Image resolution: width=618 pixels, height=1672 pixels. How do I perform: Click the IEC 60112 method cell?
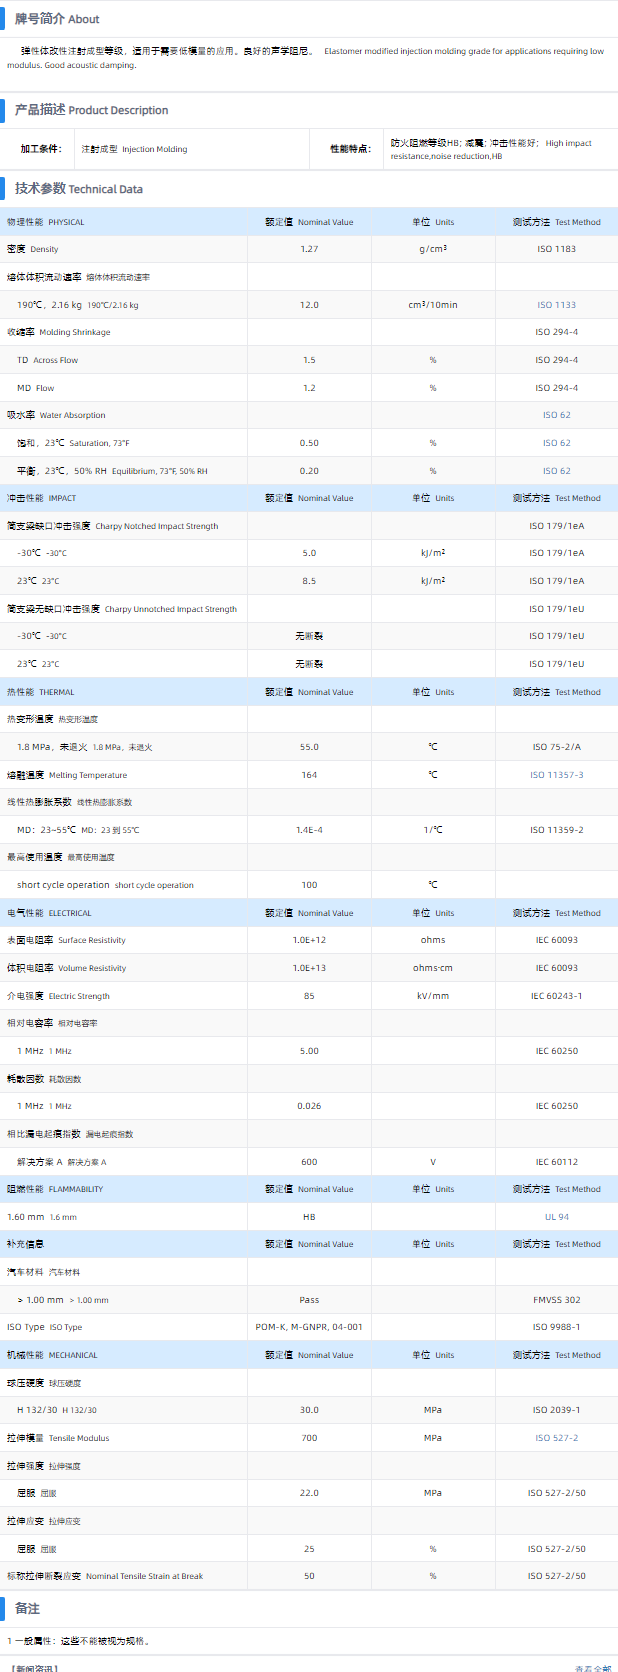coord(556,1162)
